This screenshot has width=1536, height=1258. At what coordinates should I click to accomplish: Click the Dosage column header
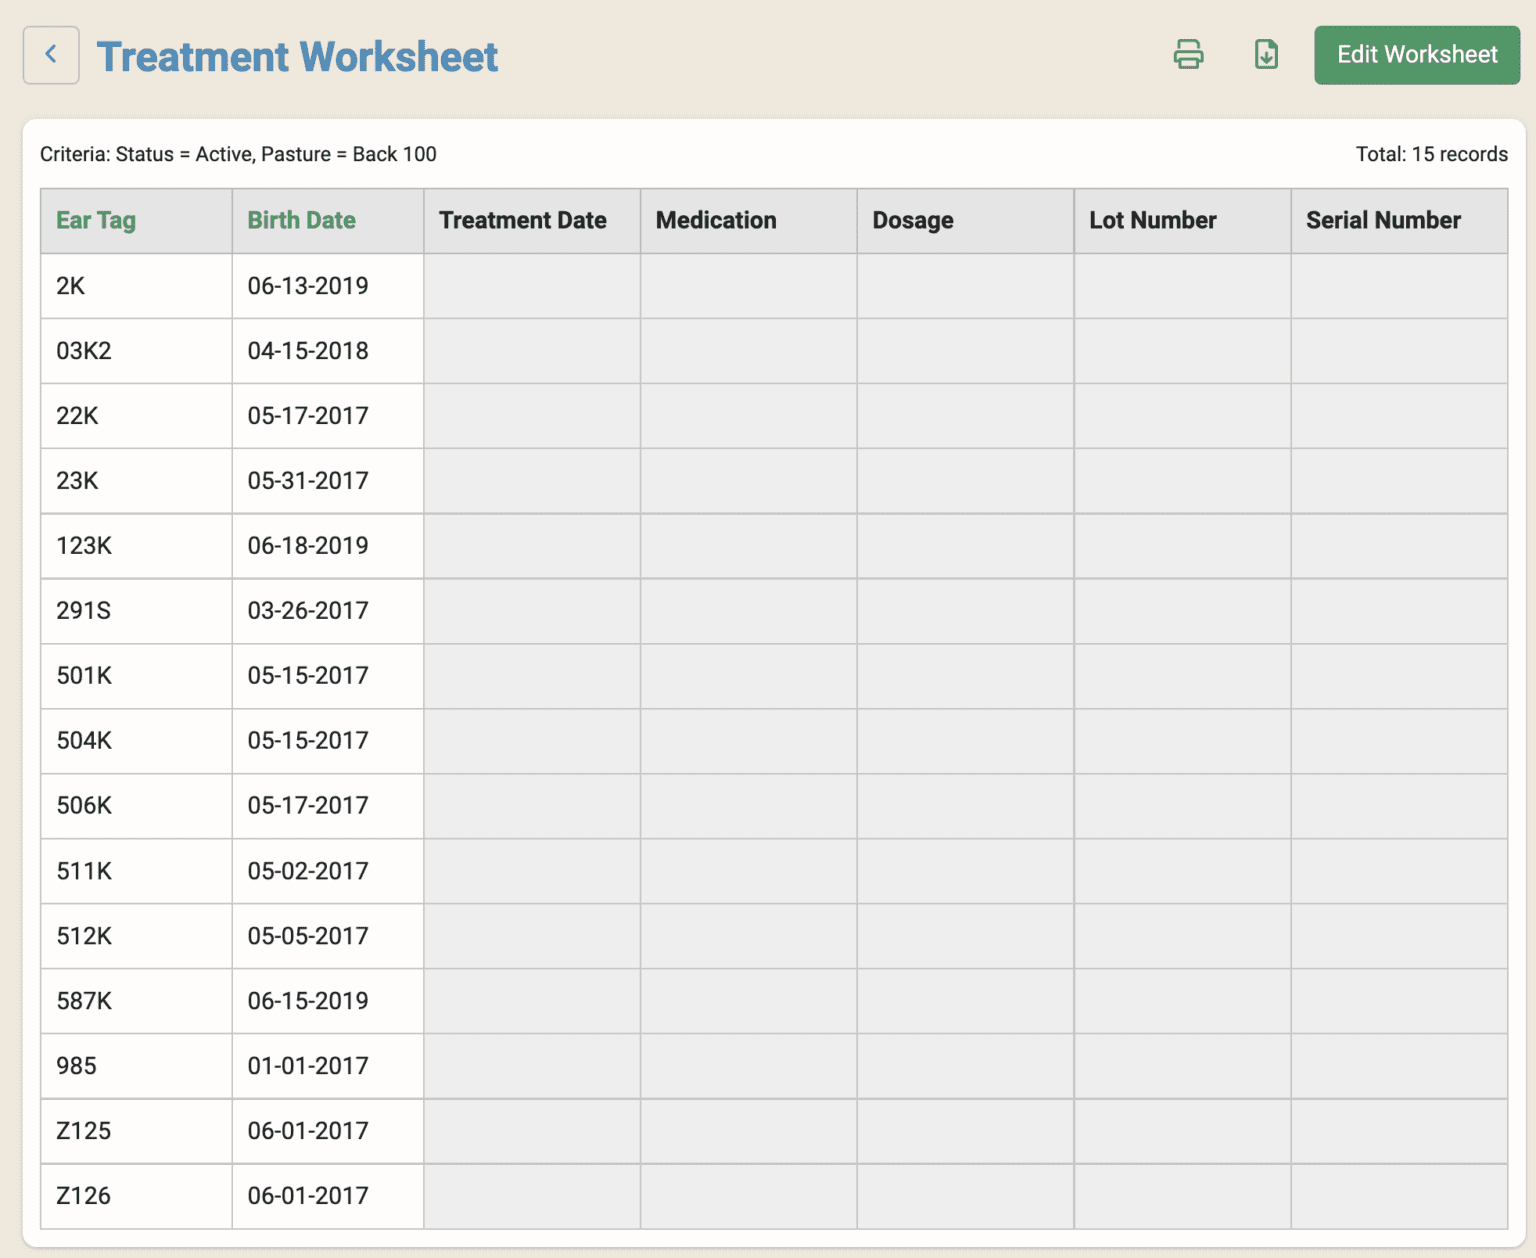tap(912, 220)
